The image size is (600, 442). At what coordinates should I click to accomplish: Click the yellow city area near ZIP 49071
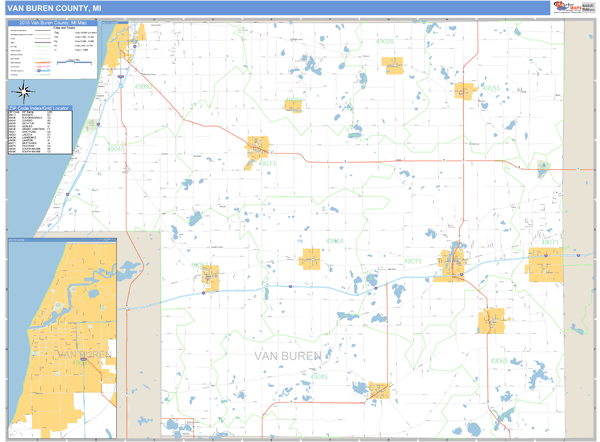click(x=547, y=264)
